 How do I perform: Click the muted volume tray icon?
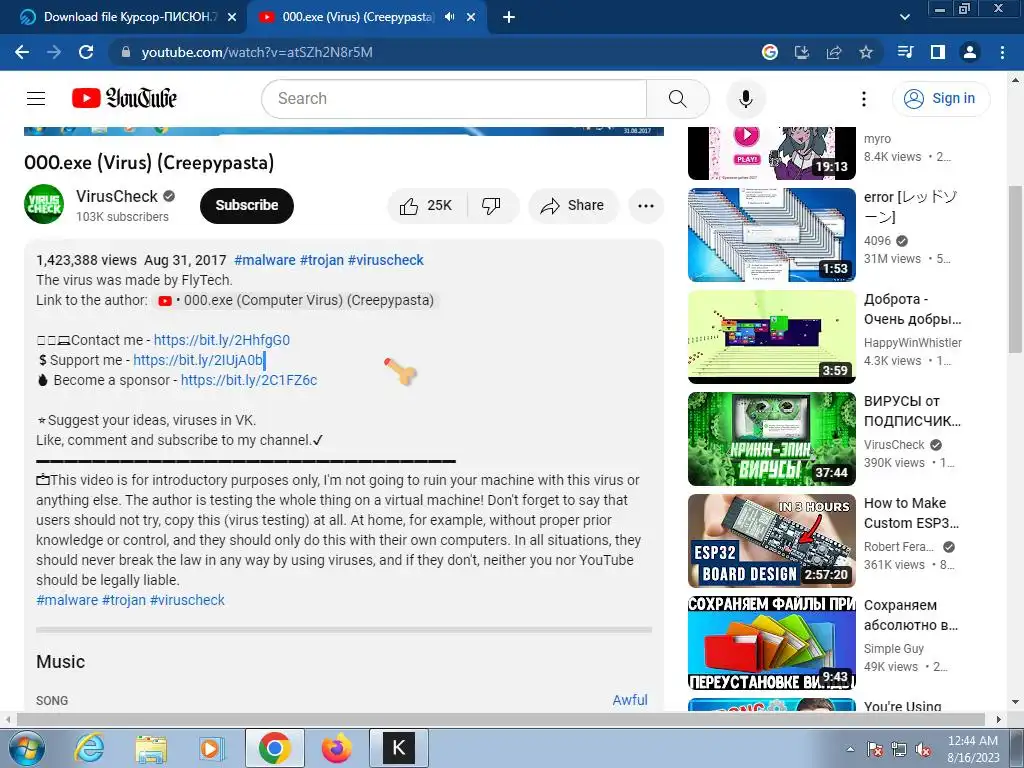coord(923,750)
